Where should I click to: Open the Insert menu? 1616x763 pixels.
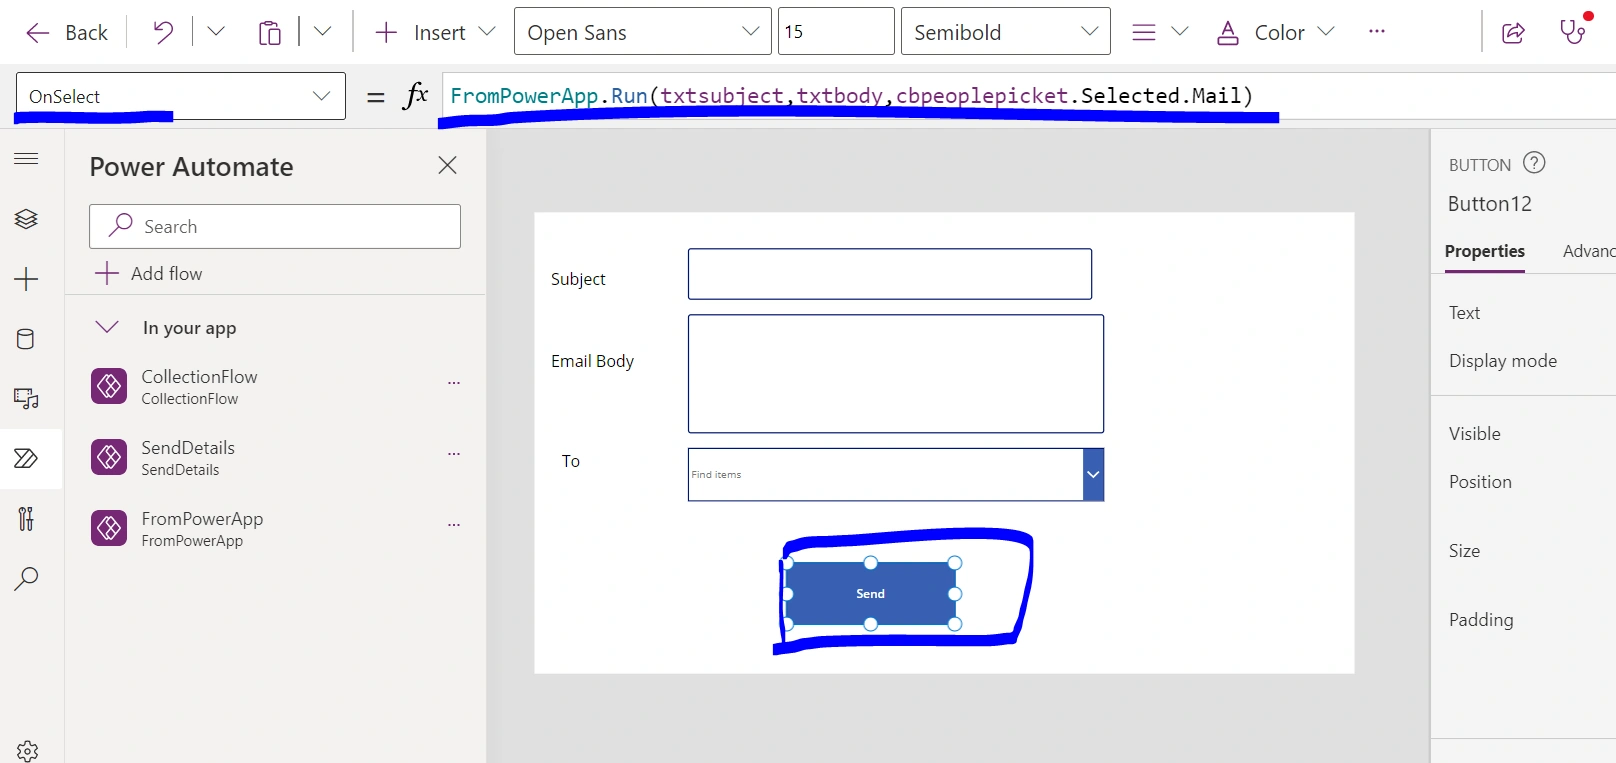click(435, 32)
